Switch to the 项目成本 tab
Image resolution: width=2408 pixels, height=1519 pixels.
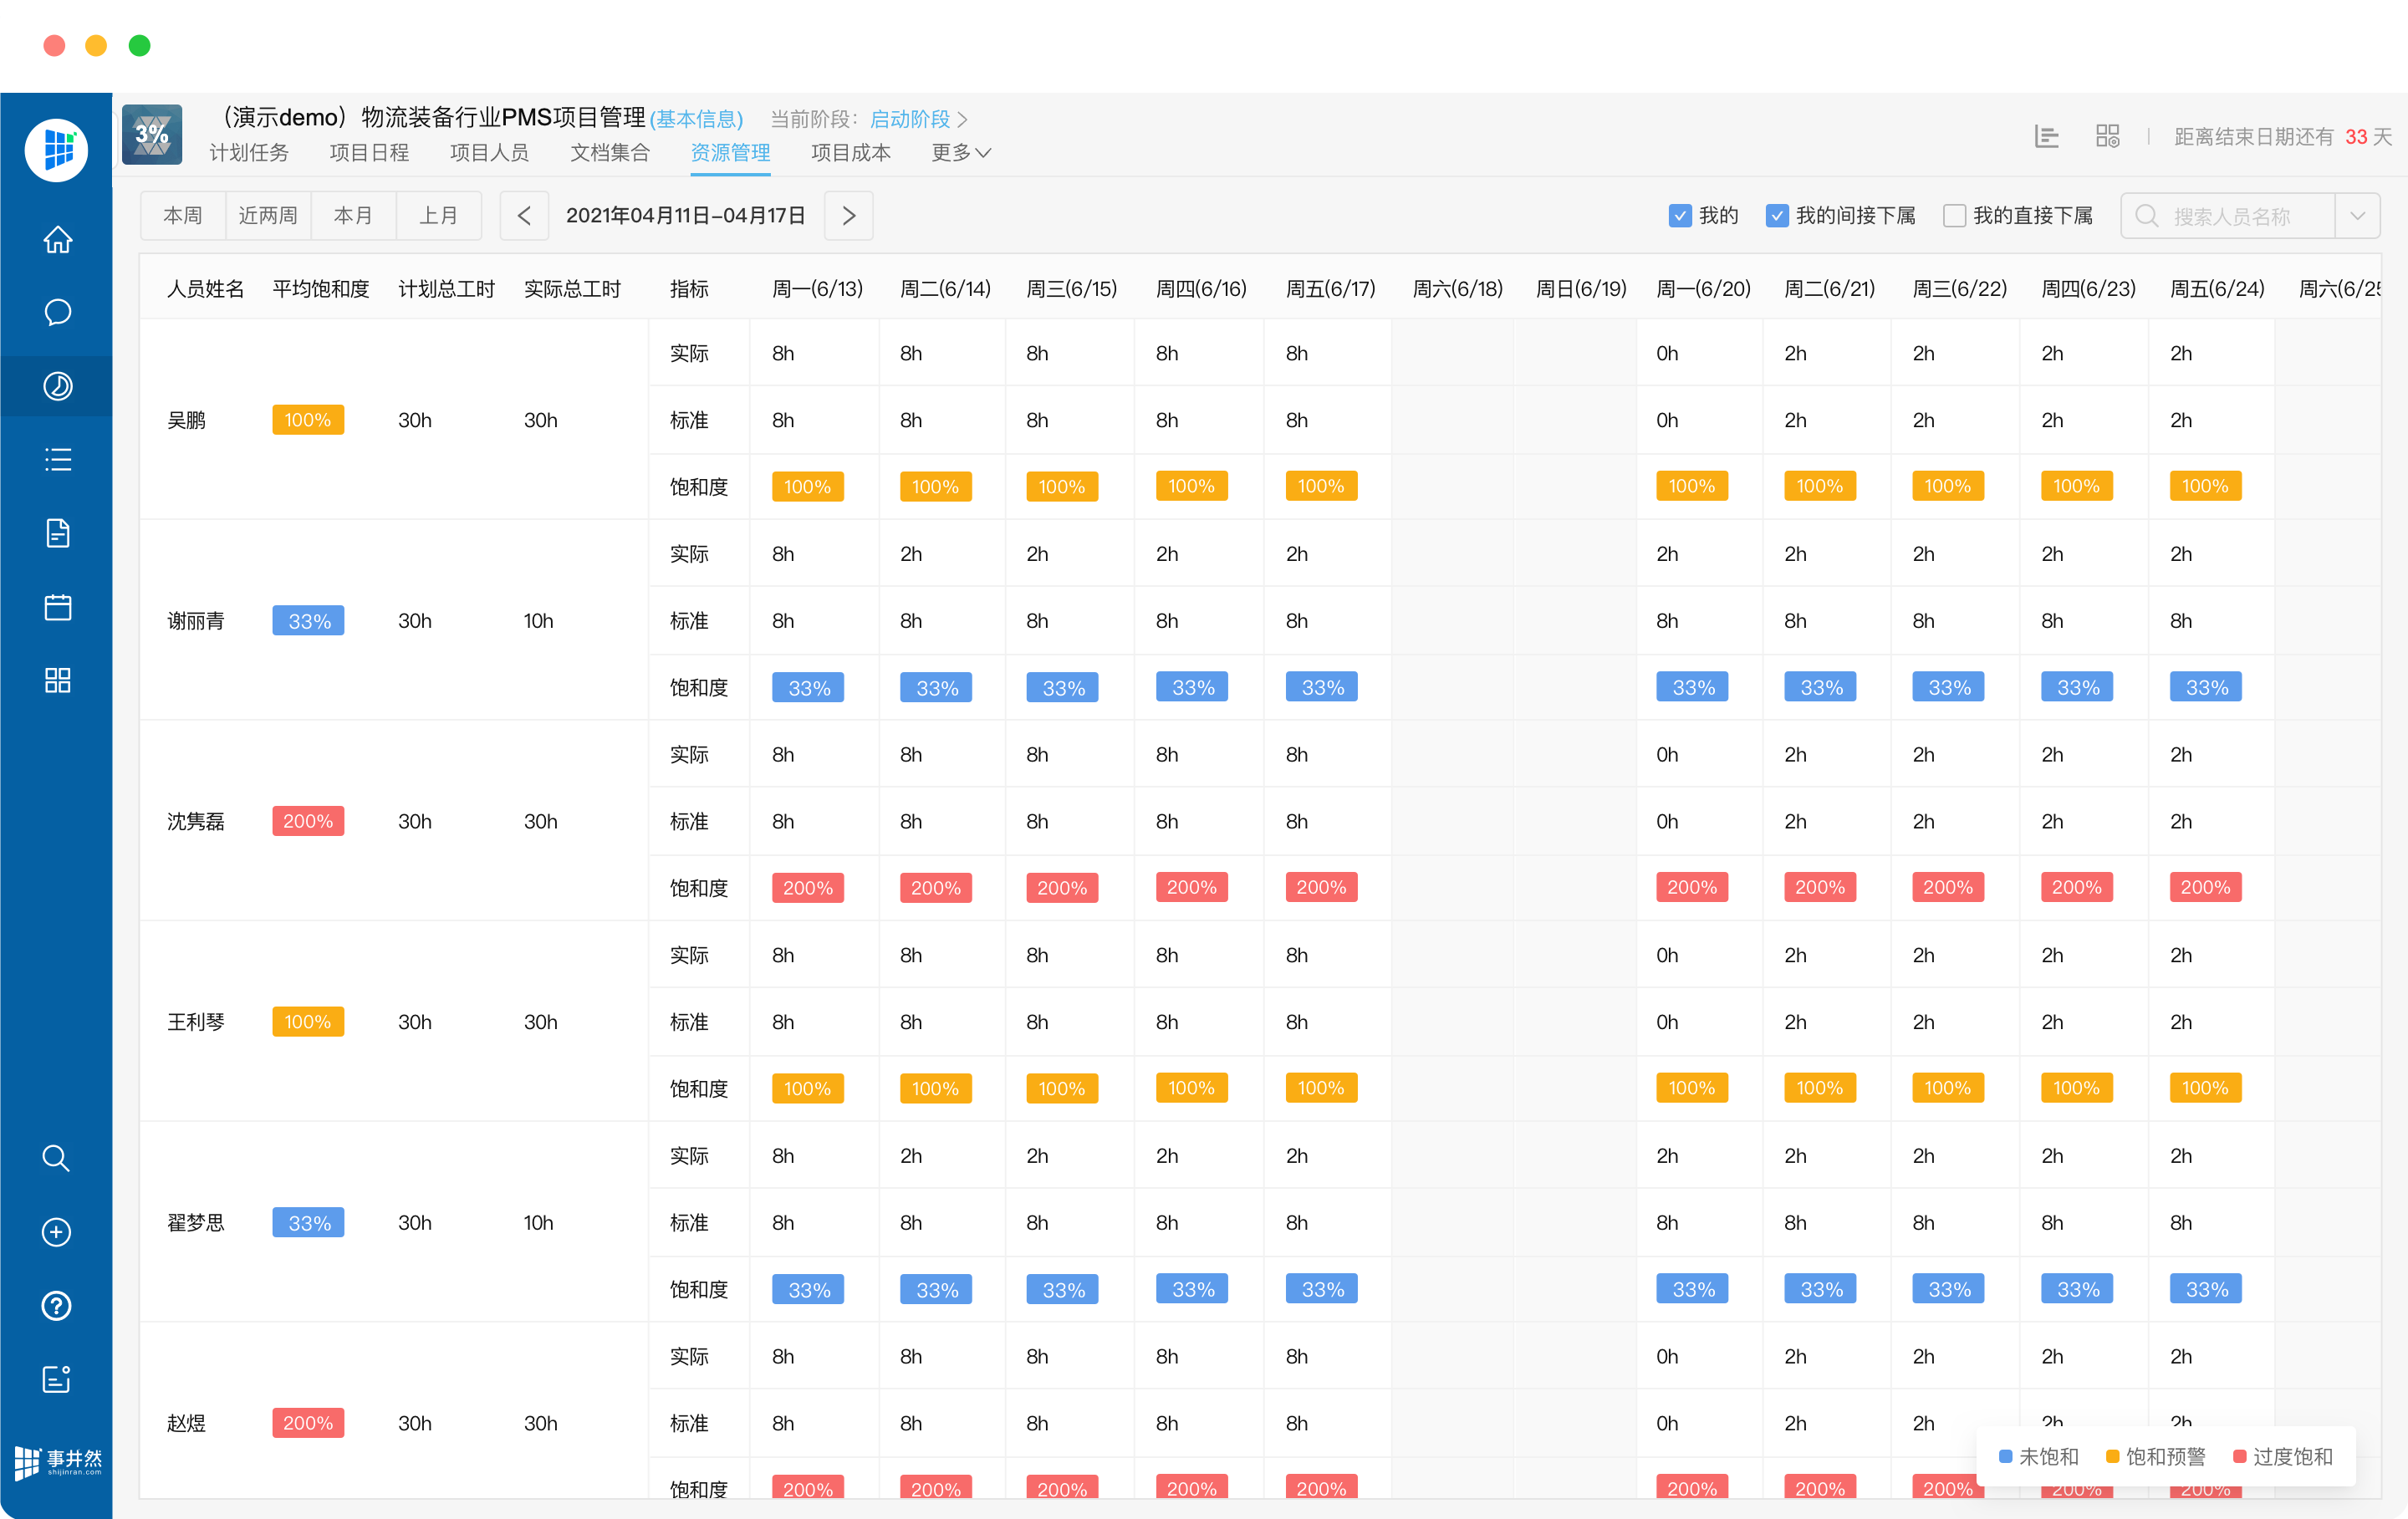850,153
